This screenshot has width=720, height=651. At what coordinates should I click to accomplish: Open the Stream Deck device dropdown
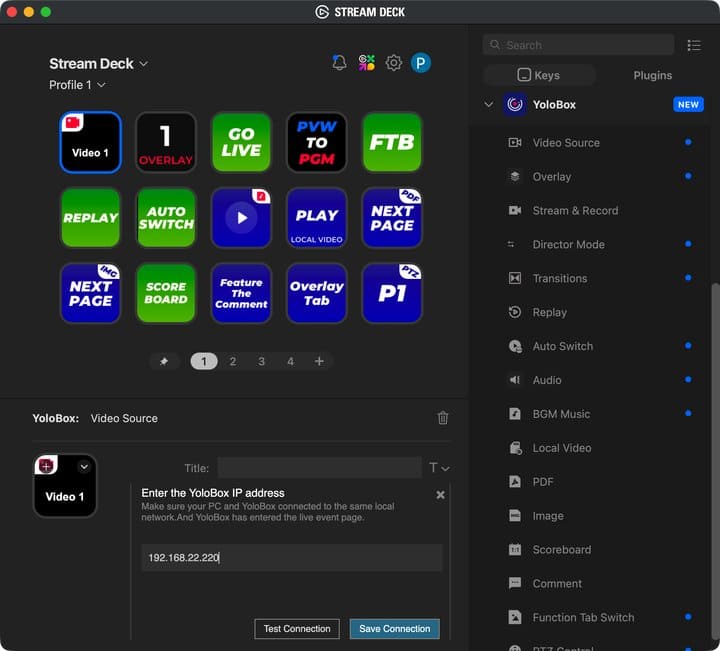99,63
